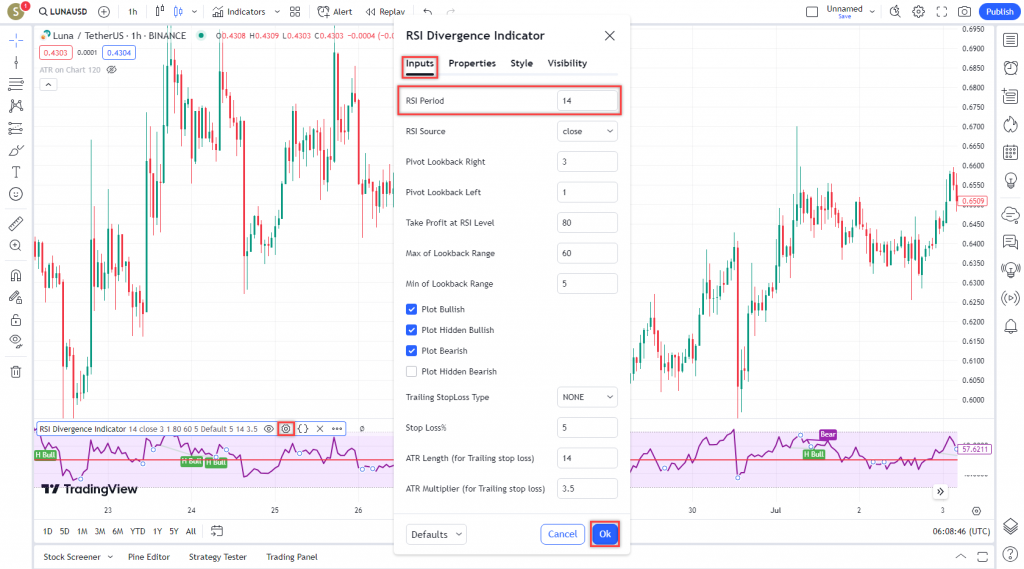Open RSI Divergence Indicator settings gear
The width and height of the screenshot is (1024, 569).
point(286,429)
